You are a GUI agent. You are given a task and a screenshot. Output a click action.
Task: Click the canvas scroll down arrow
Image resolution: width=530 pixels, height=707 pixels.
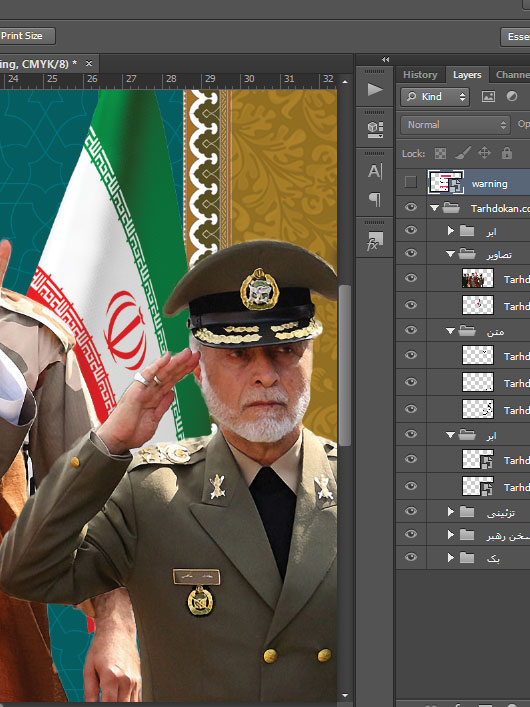click(345, 696)
